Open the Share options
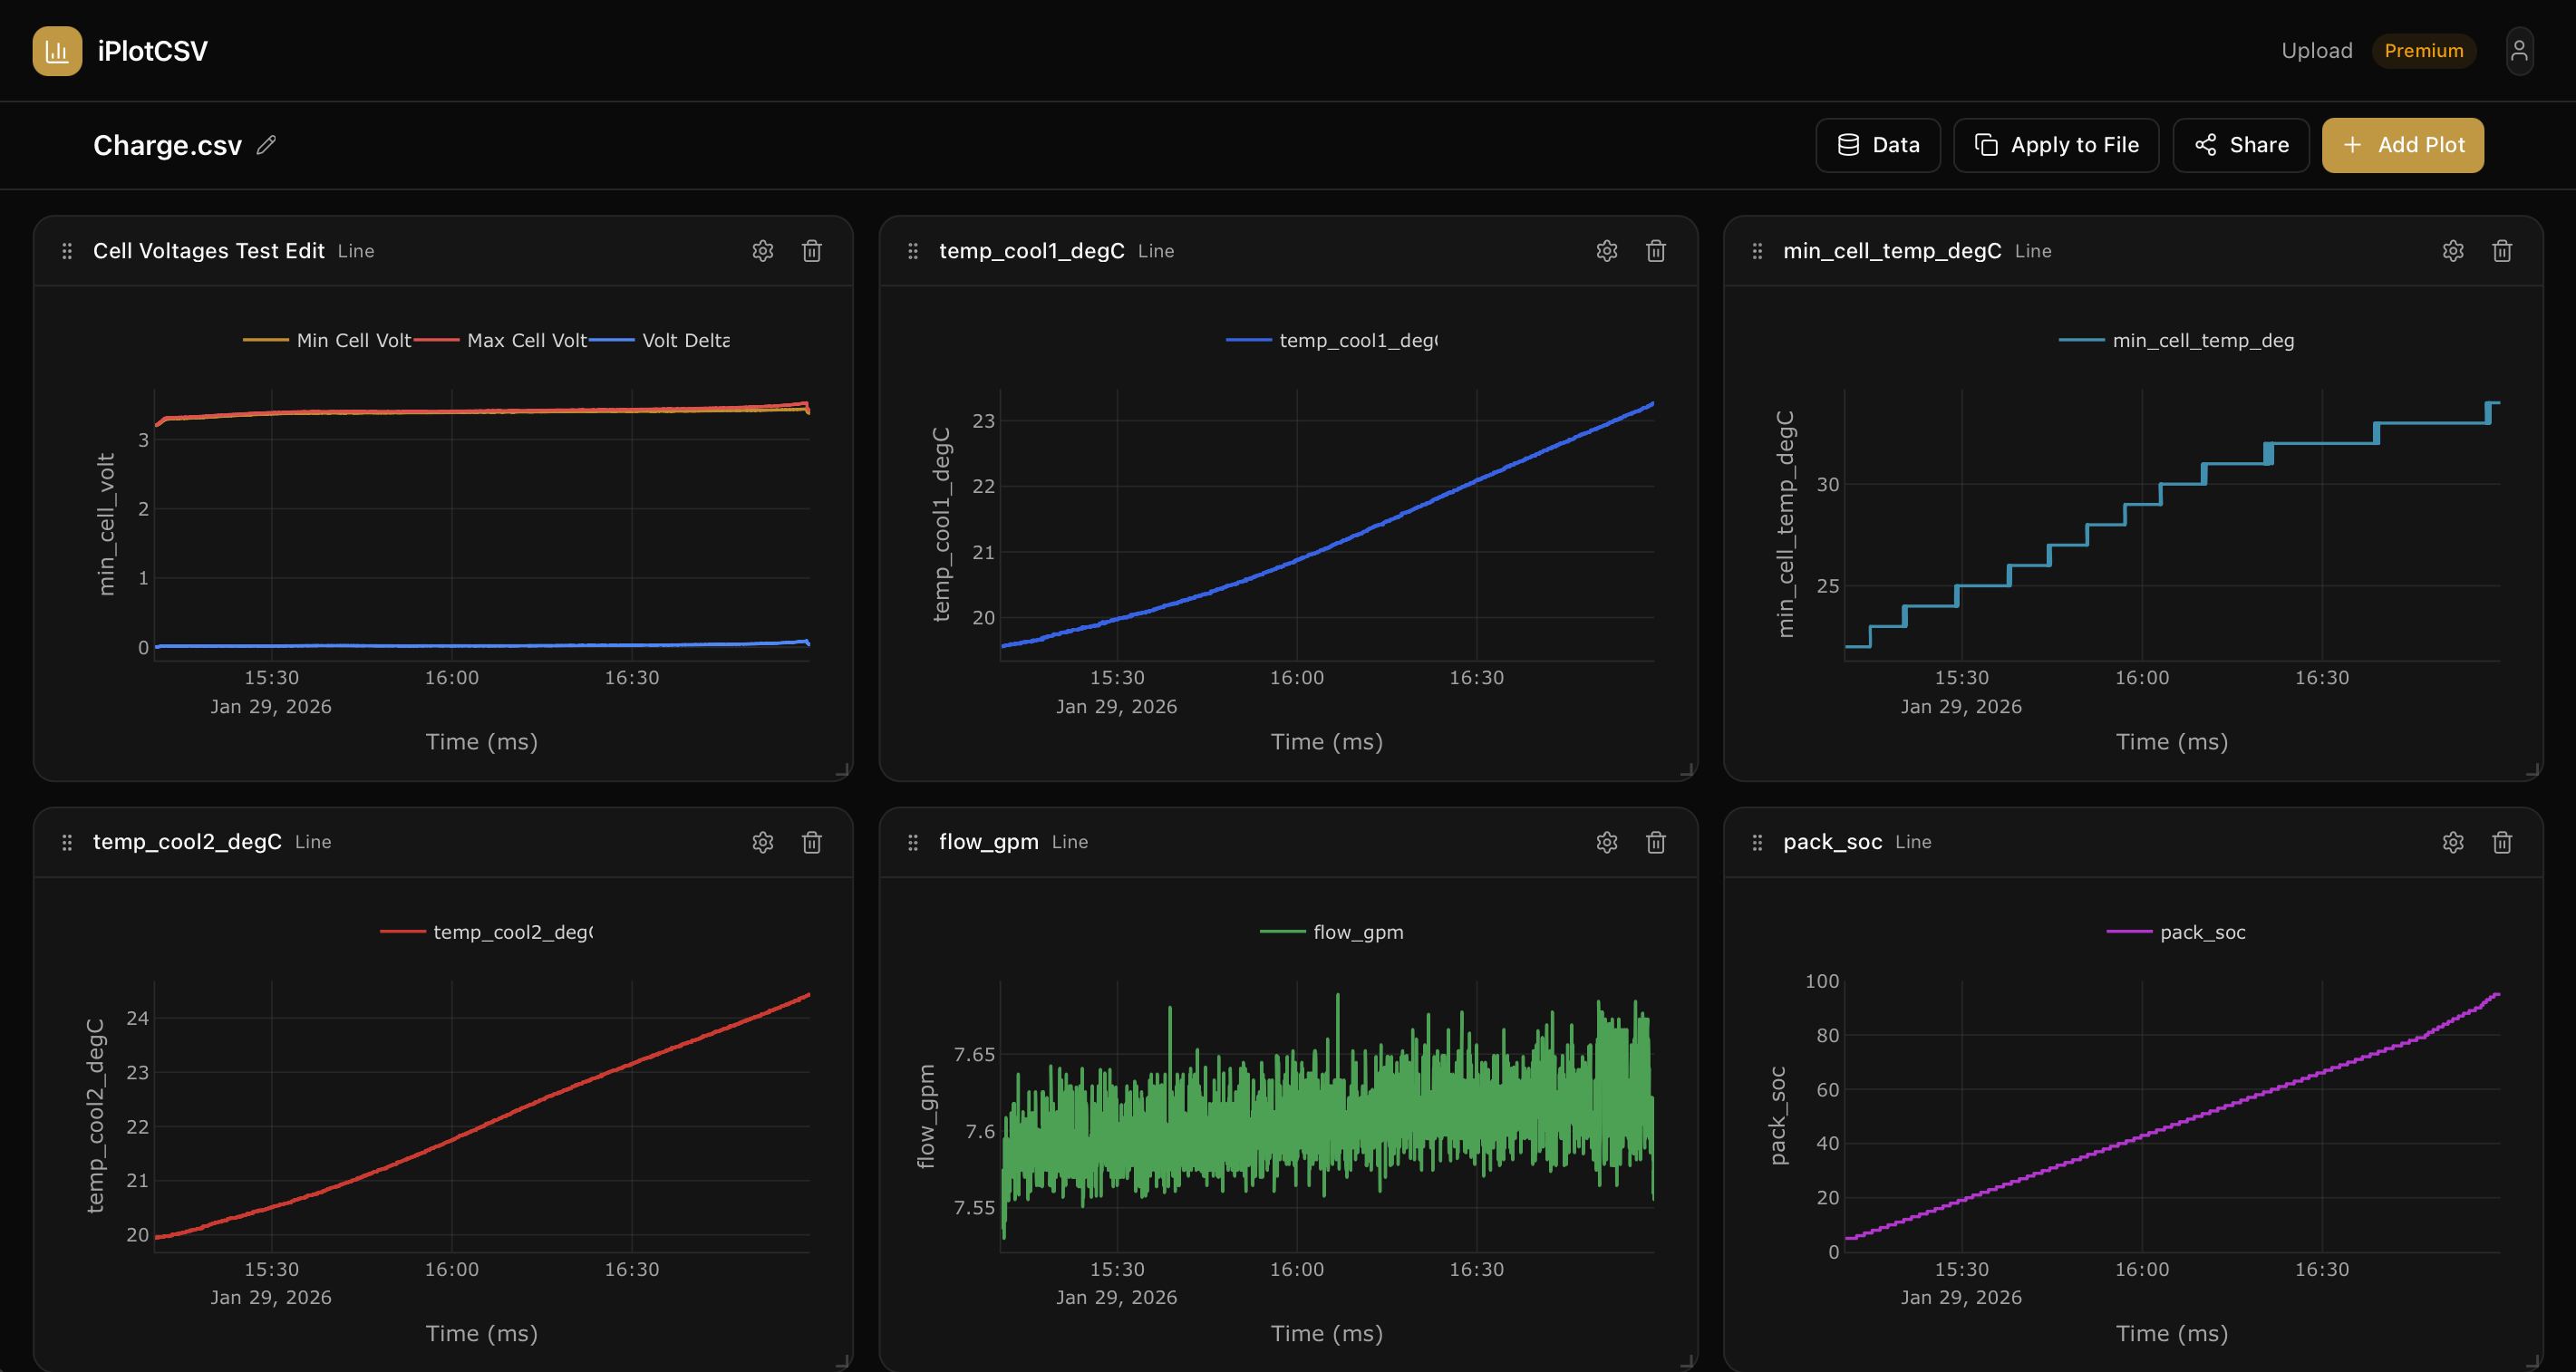The height and width of the screenshot is (1372, 2576). [x=2241, y=145]
